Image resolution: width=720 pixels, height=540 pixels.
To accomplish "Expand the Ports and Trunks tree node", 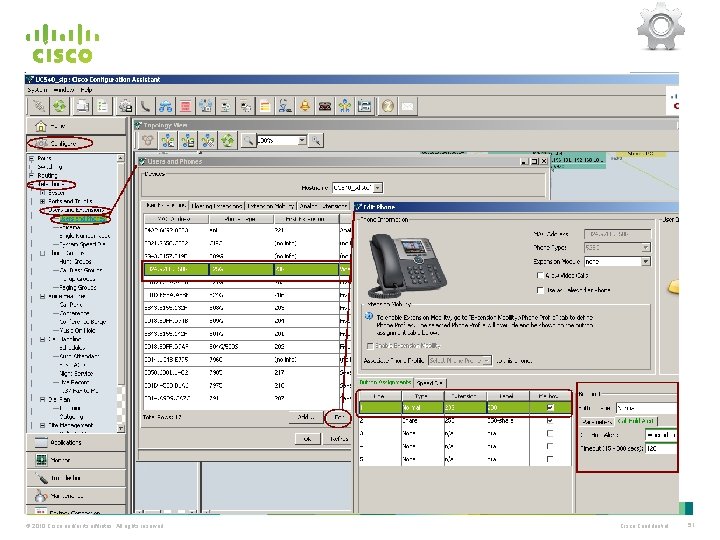I will pyautogui.click(x=42, y=201).
